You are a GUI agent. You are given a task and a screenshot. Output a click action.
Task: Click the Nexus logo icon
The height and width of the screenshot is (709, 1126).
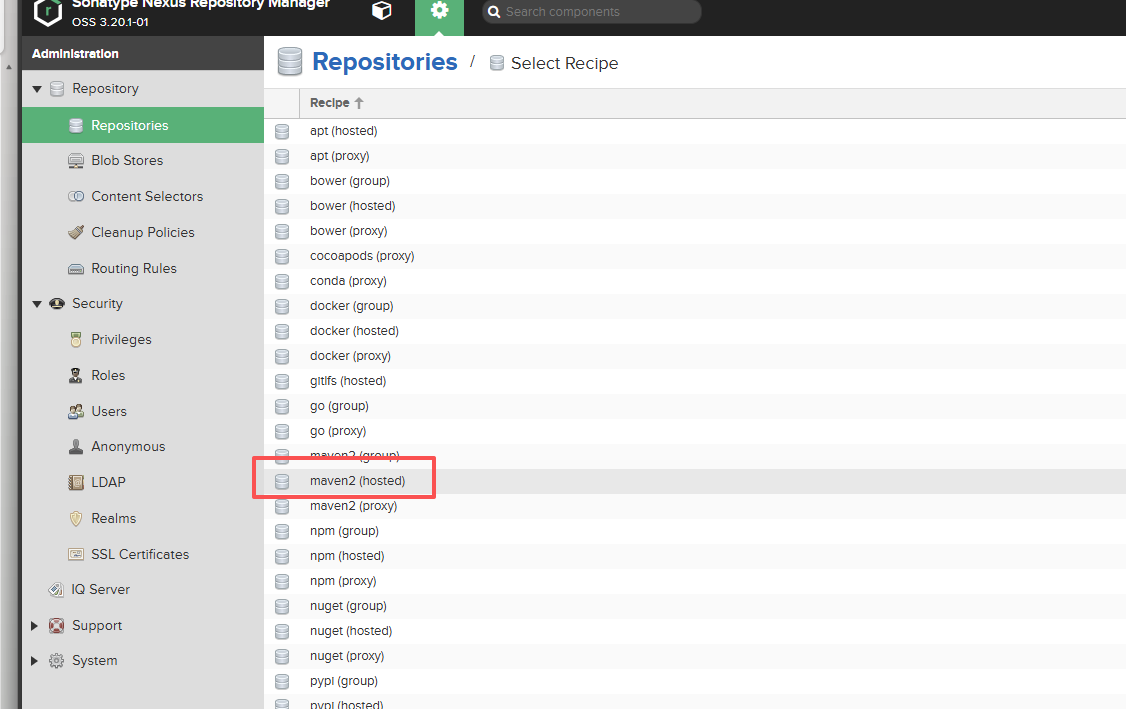point(48,12)
